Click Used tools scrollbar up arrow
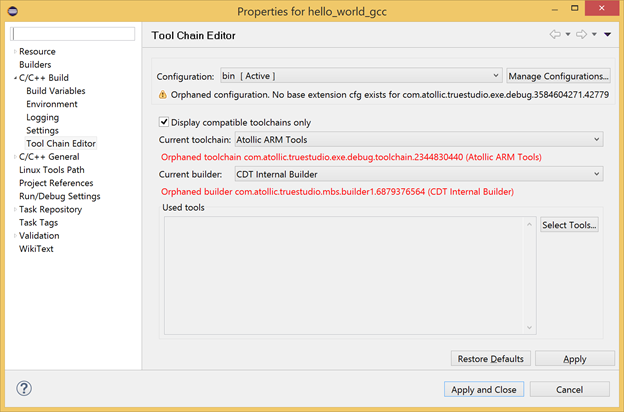The image size is (624, 412). click(x=529, y=225)
